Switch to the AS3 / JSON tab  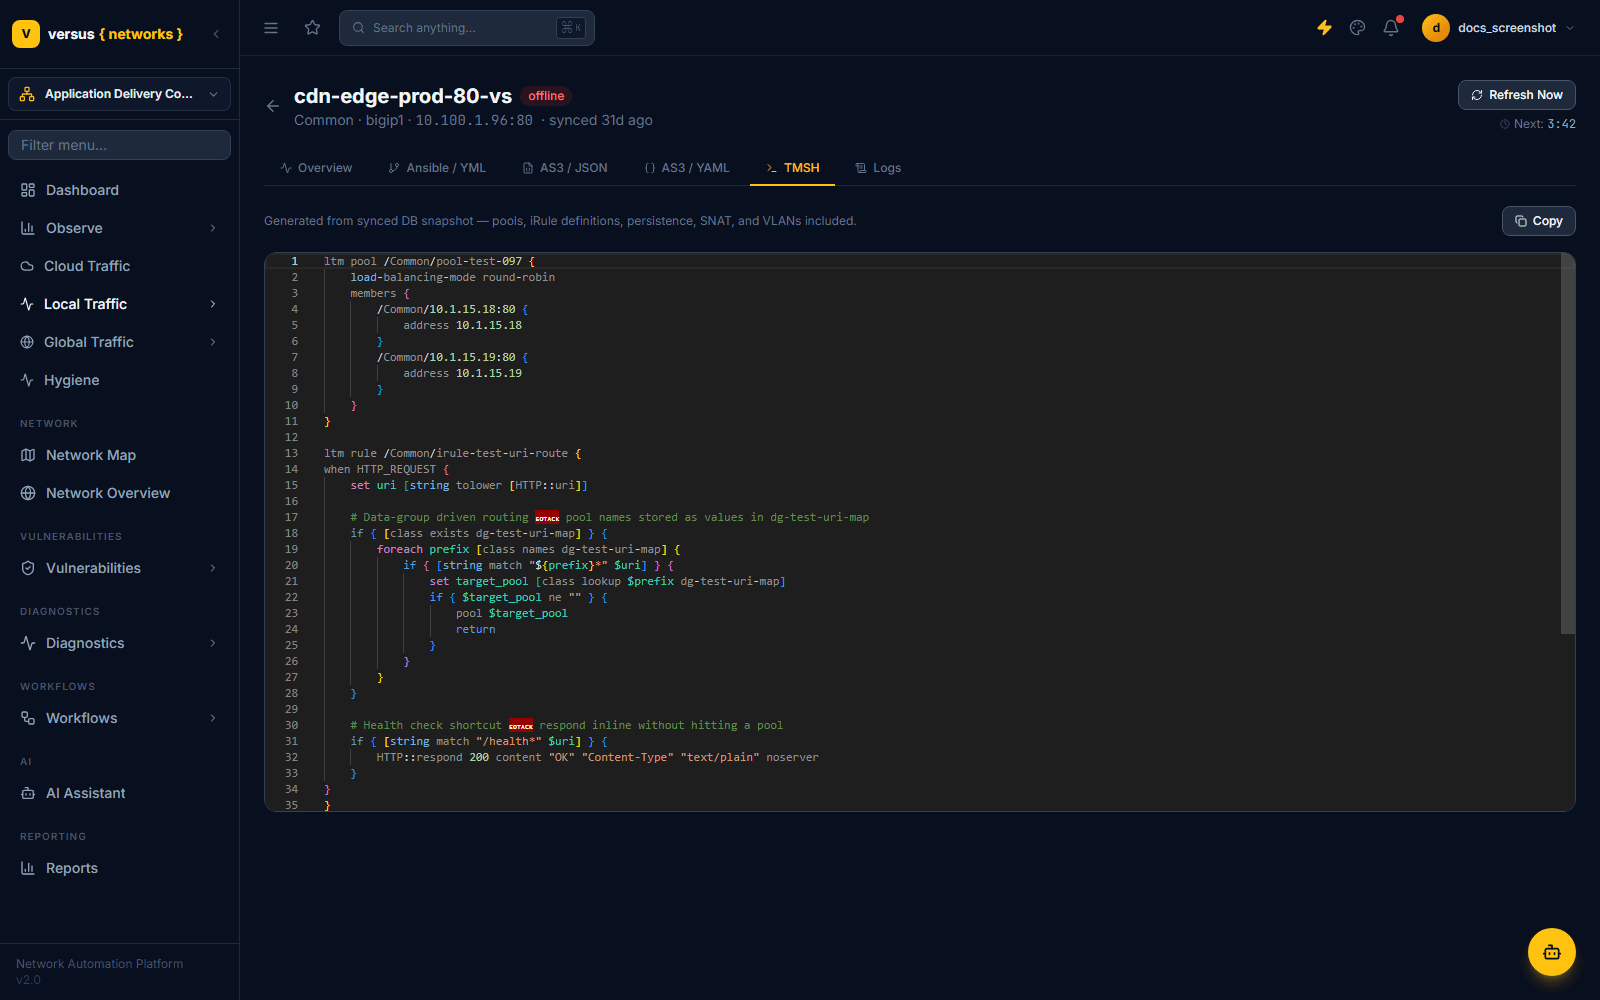(x=565, y=168)
